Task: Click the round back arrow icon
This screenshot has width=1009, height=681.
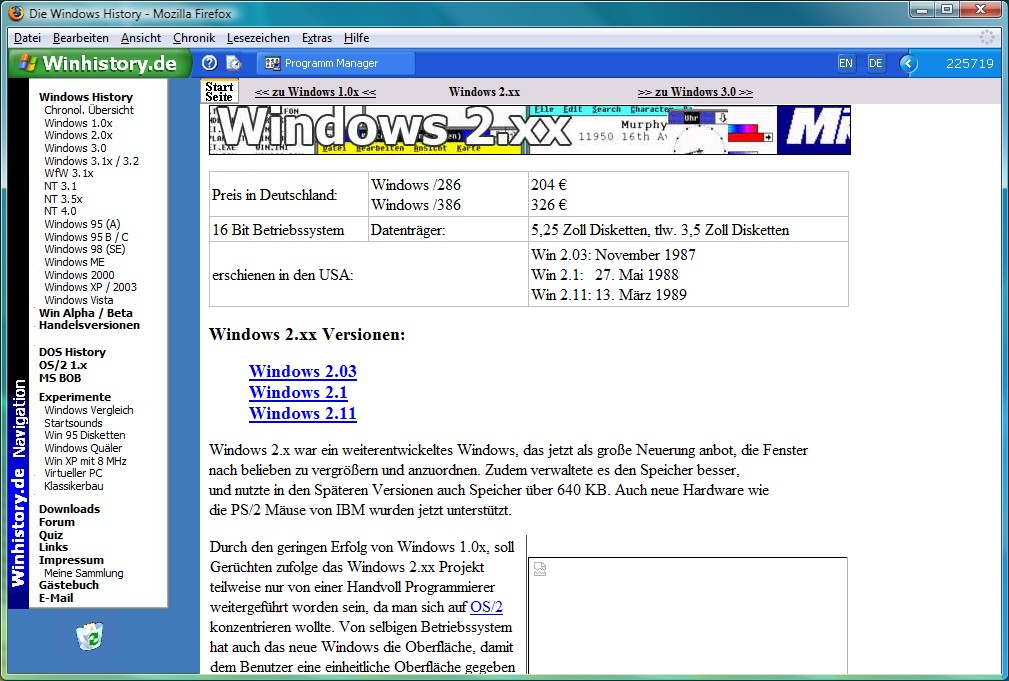Action: [908, 63]
